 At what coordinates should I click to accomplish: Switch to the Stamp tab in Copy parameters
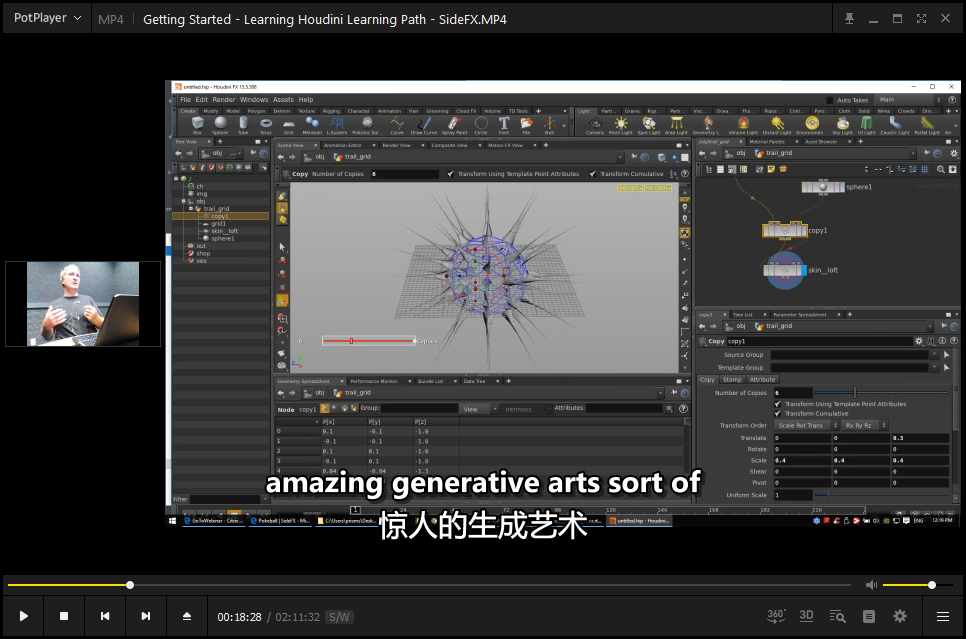[732, 380]
